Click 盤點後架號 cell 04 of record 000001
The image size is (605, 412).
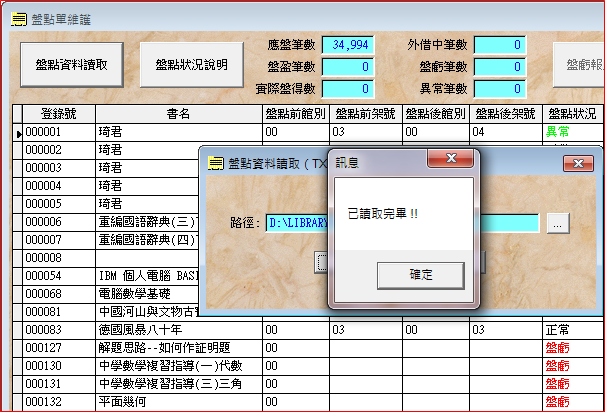pyautogui.click(x=506, y=132)
